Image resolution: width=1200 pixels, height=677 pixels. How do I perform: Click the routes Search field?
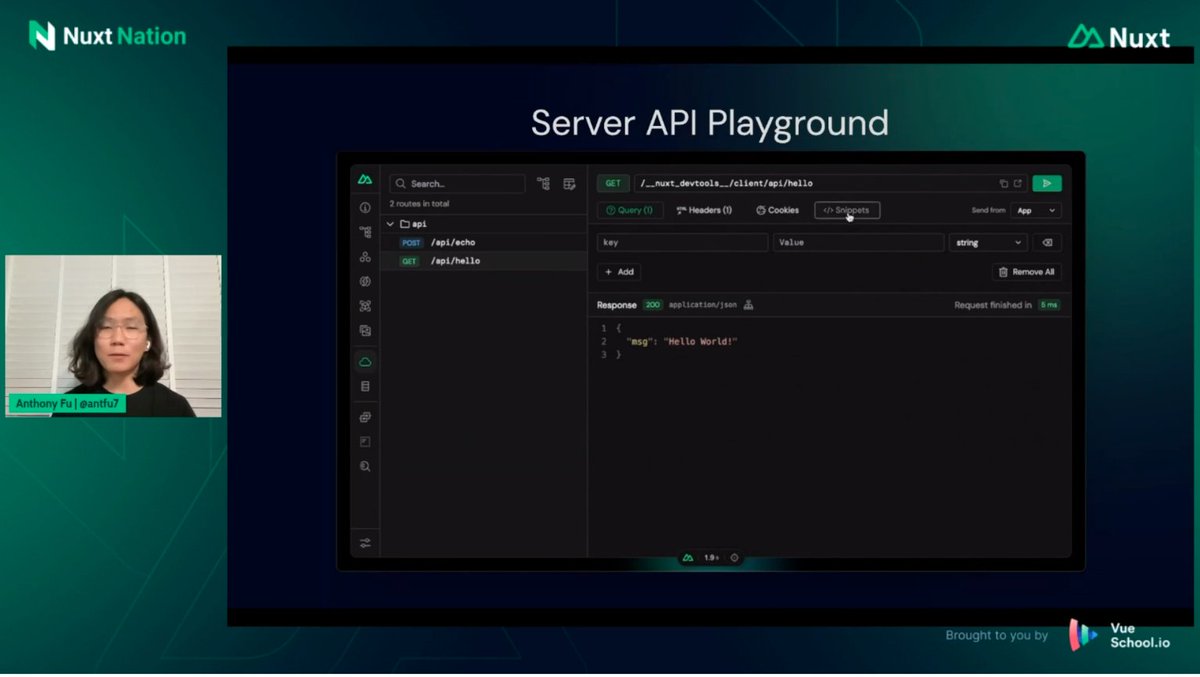coord(457,184)
